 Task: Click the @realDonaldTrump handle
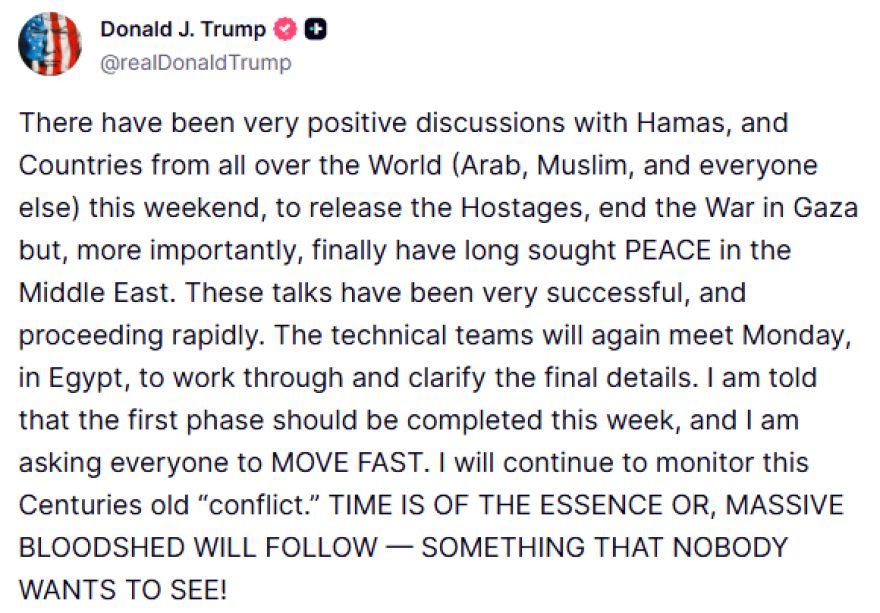(x=196, y=63)
